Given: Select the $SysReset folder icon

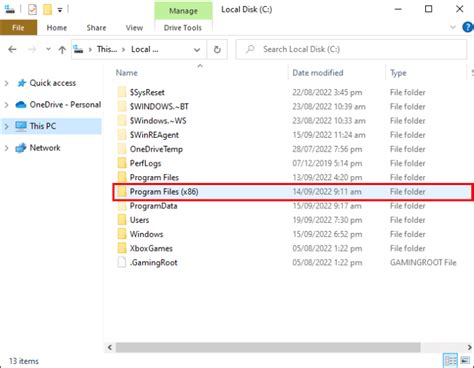Looking at the screenshot, I should (122, 92).
